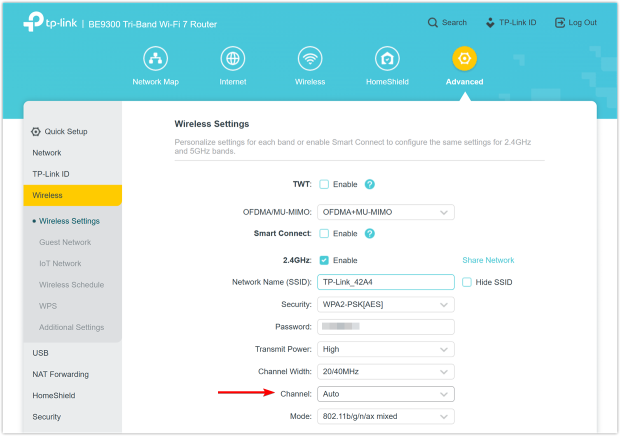Click the Wireless Settings heading

coord(212,124)
